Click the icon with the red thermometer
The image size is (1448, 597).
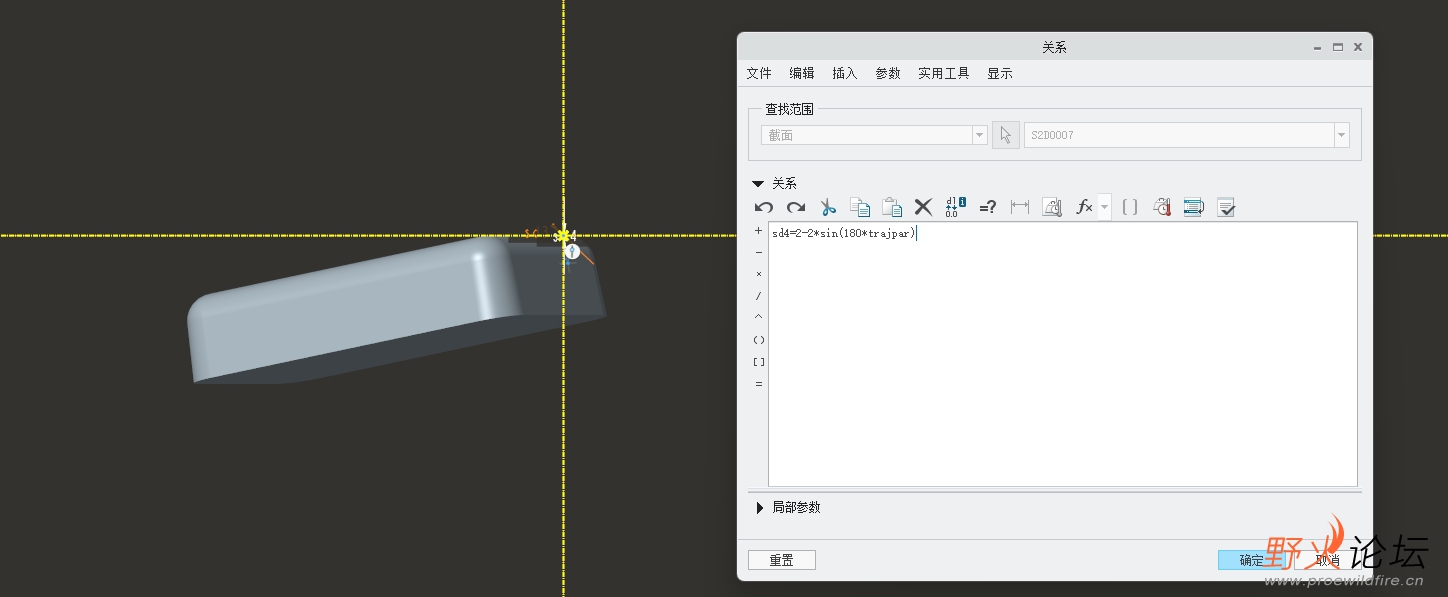(x=1162, y=207)
